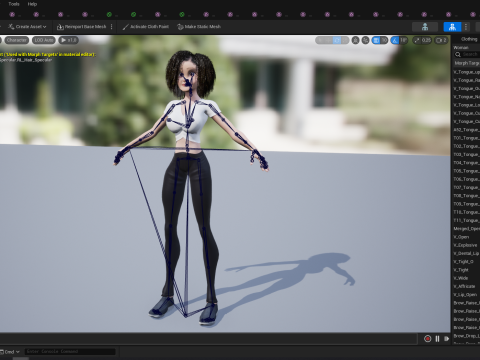480x360 pixels.
Task: Open camera speed setting 2
Action: coord(441,40)
